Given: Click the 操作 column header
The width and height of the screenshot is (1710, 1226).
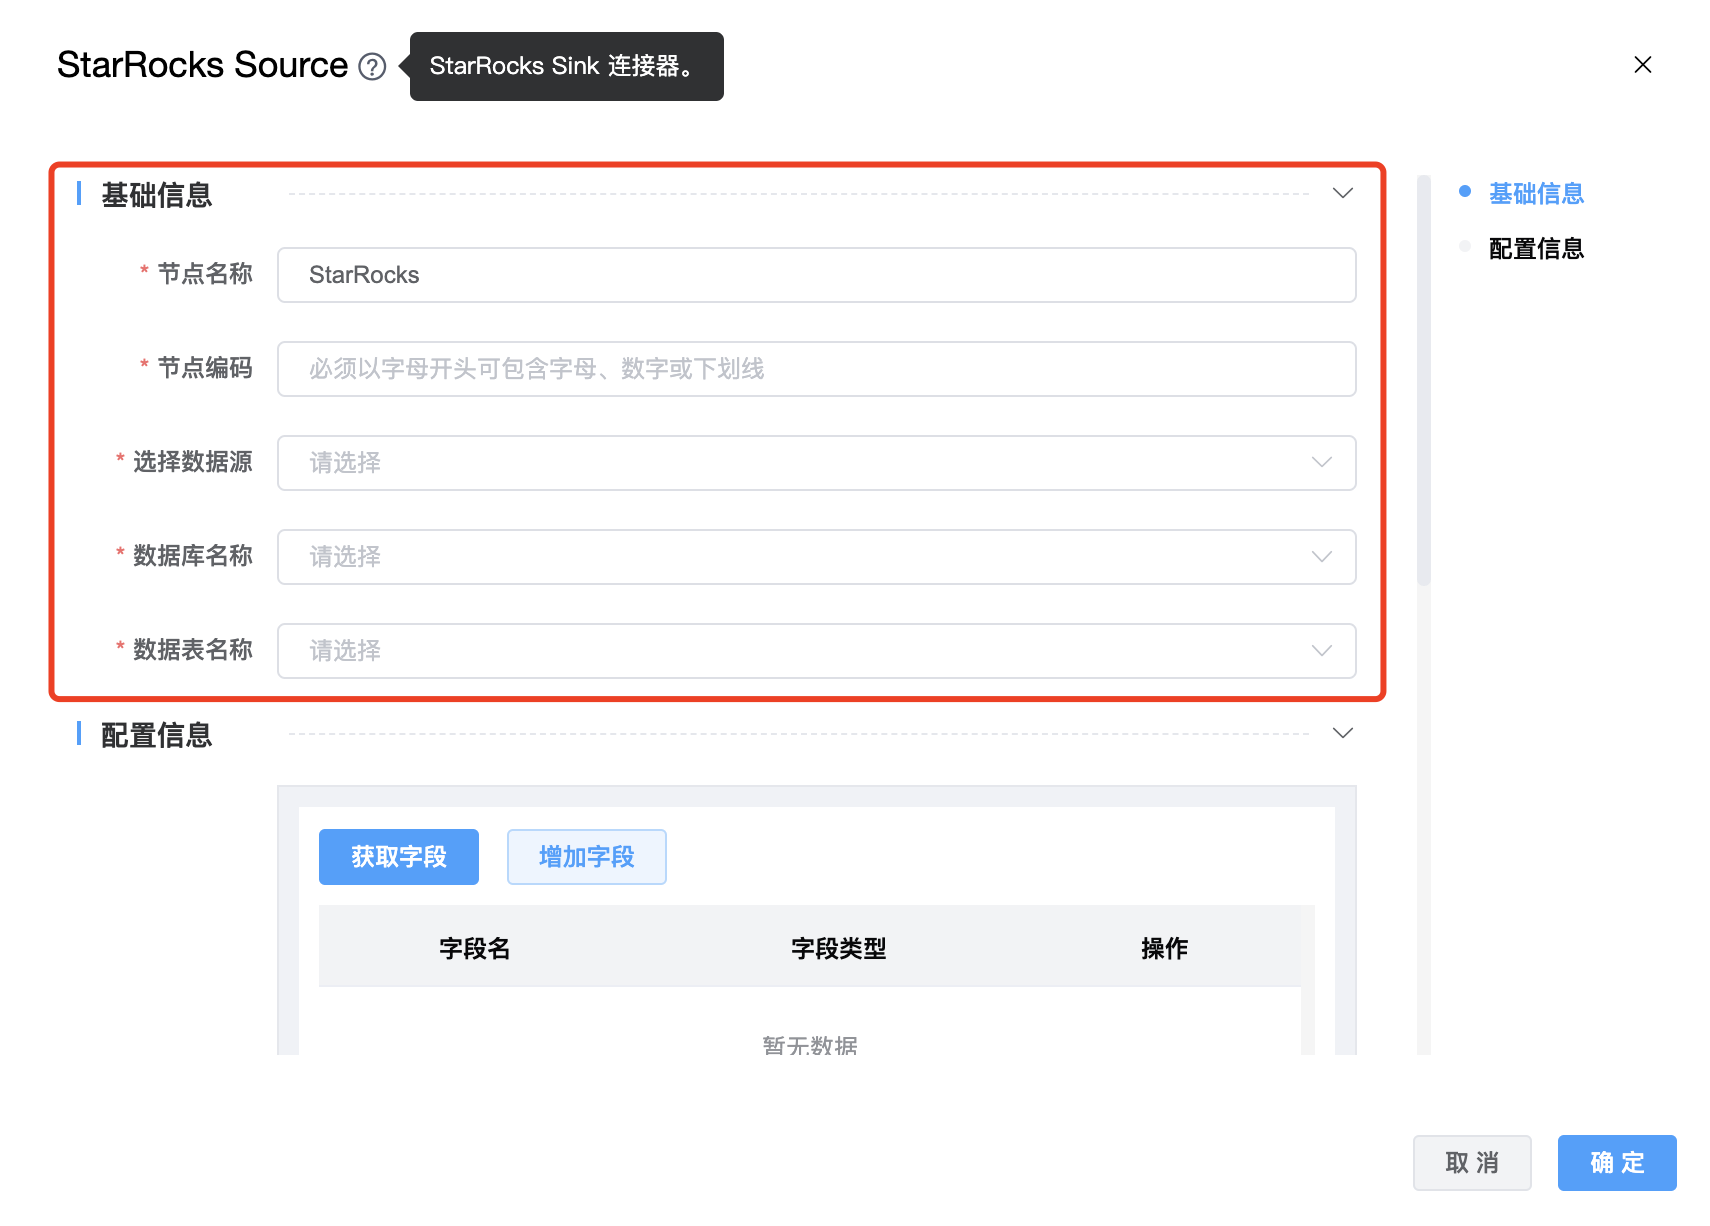Looking at the screenshot, I should pyautogui.click(x=1164, y=948).
